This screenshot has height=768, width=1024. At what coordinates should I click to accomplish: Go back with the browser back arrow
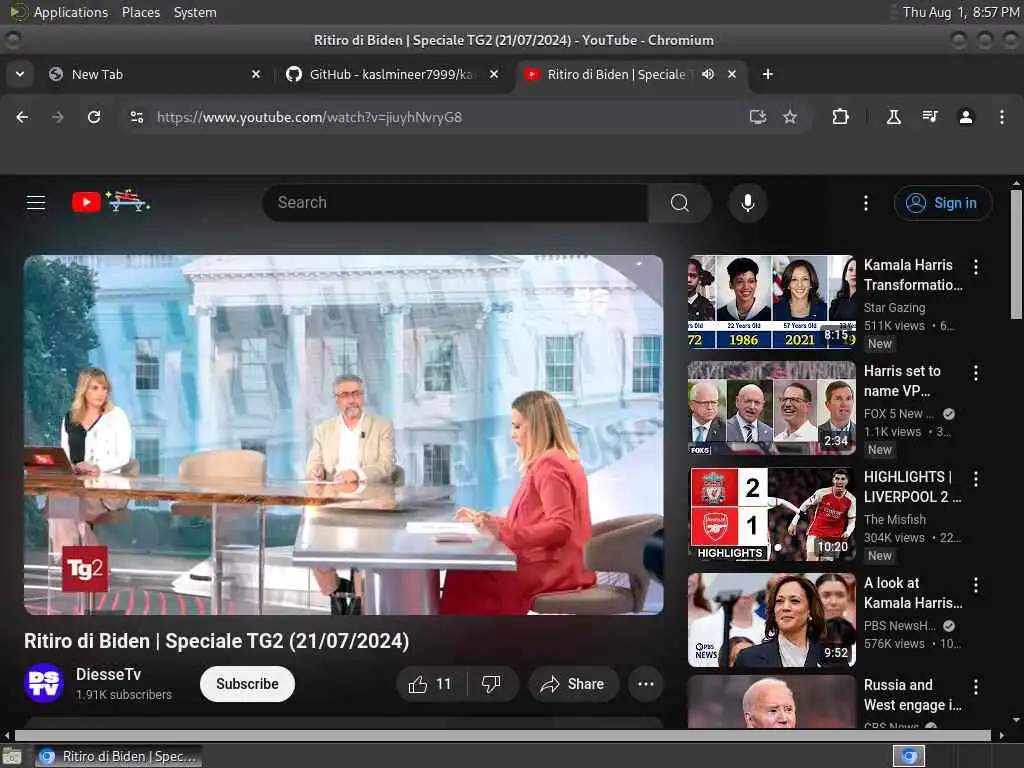pyautogui.click(x=22, y=117)
